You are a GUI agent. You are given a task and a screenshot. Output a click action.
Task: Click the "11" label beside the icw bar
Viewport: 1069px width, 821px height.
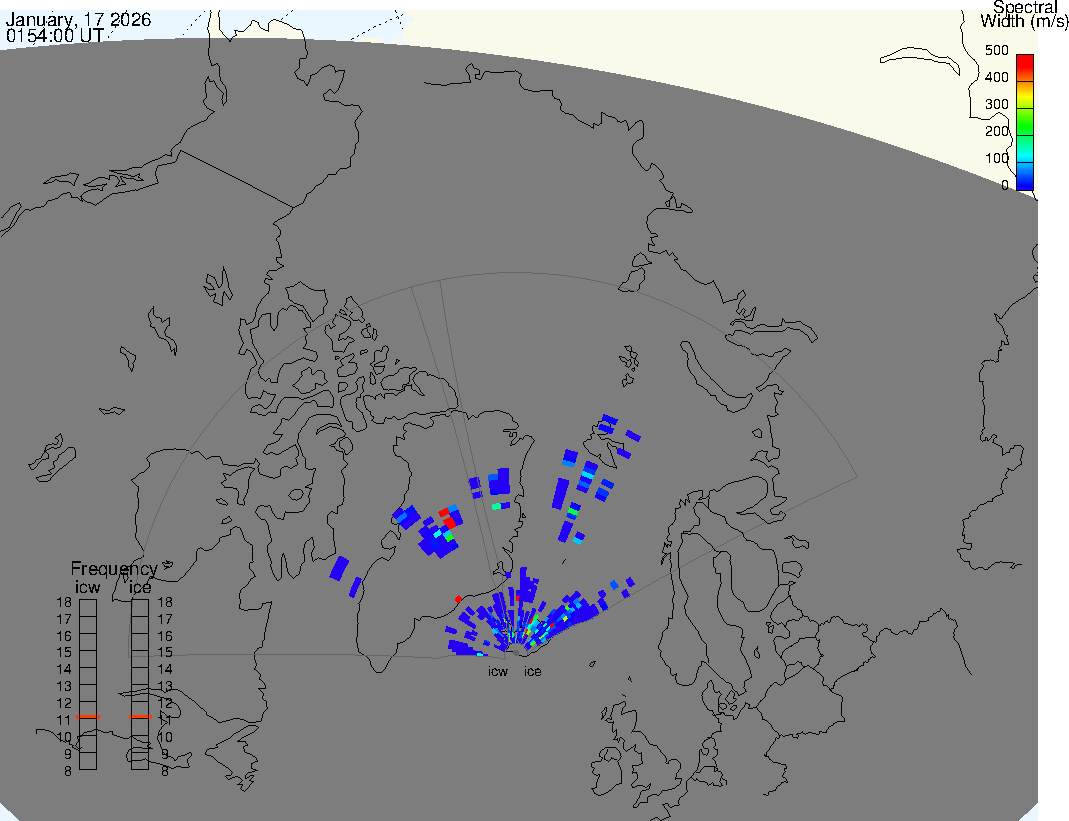[64, 720]
